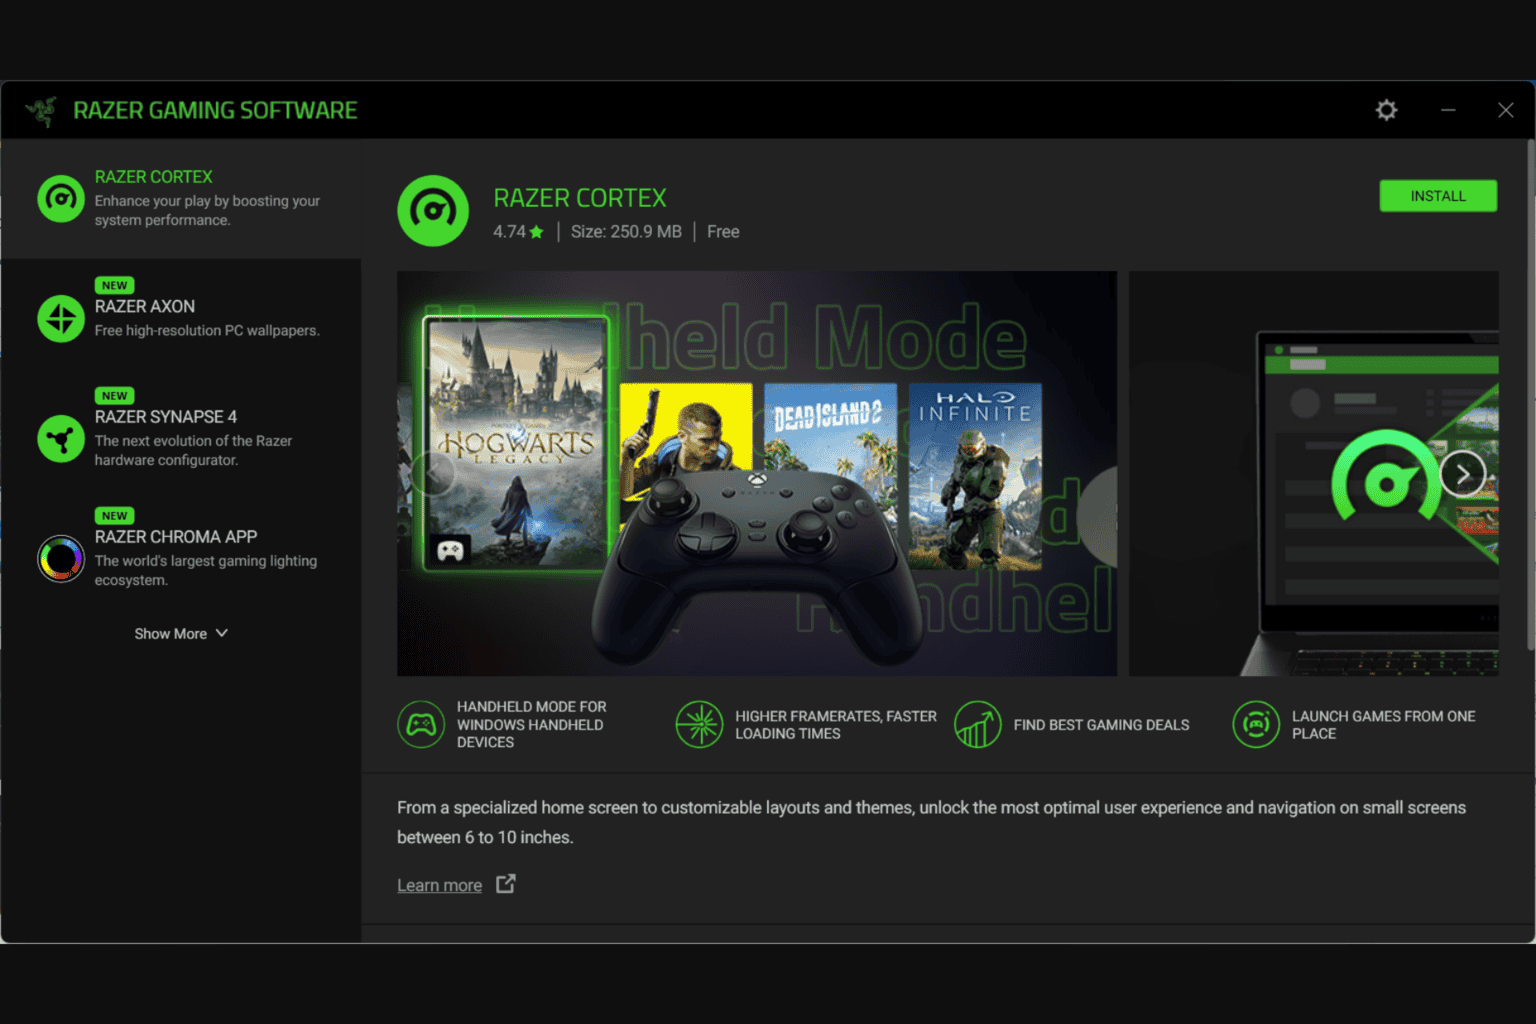
Task: Close the Razer Gaming Software window
Action: (1505, 110)
